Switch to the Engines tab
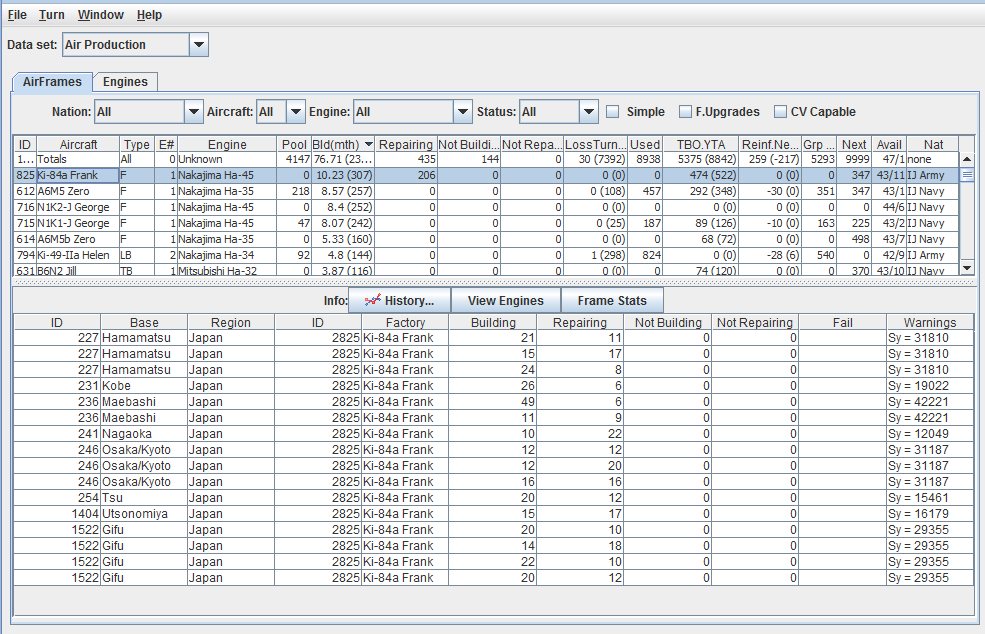The height and width of the screenshot is (634, 985). [125, 82]
